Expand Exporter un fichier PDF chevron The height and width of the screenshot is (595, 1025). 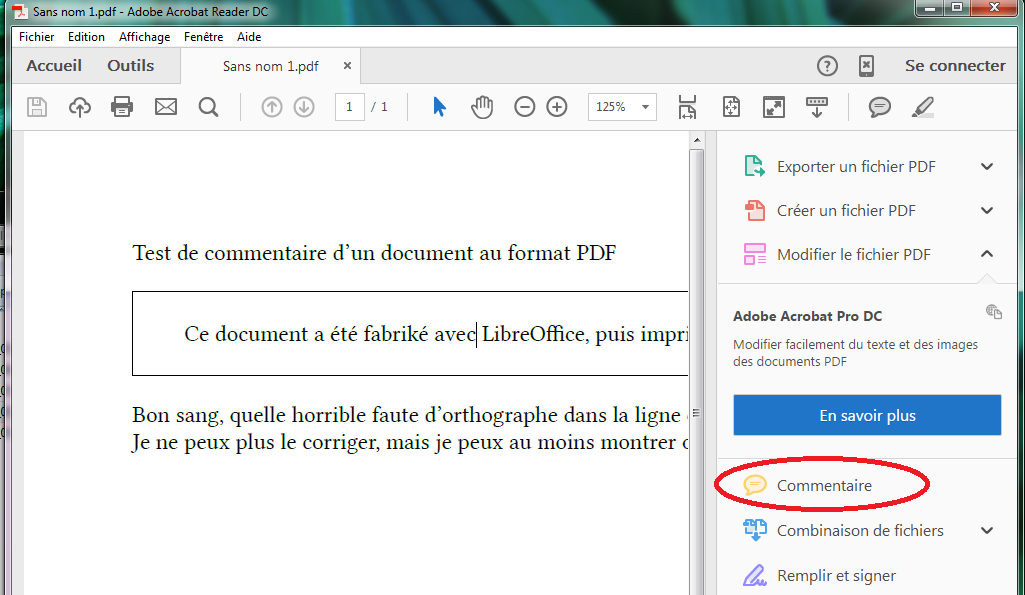(987, 166)
